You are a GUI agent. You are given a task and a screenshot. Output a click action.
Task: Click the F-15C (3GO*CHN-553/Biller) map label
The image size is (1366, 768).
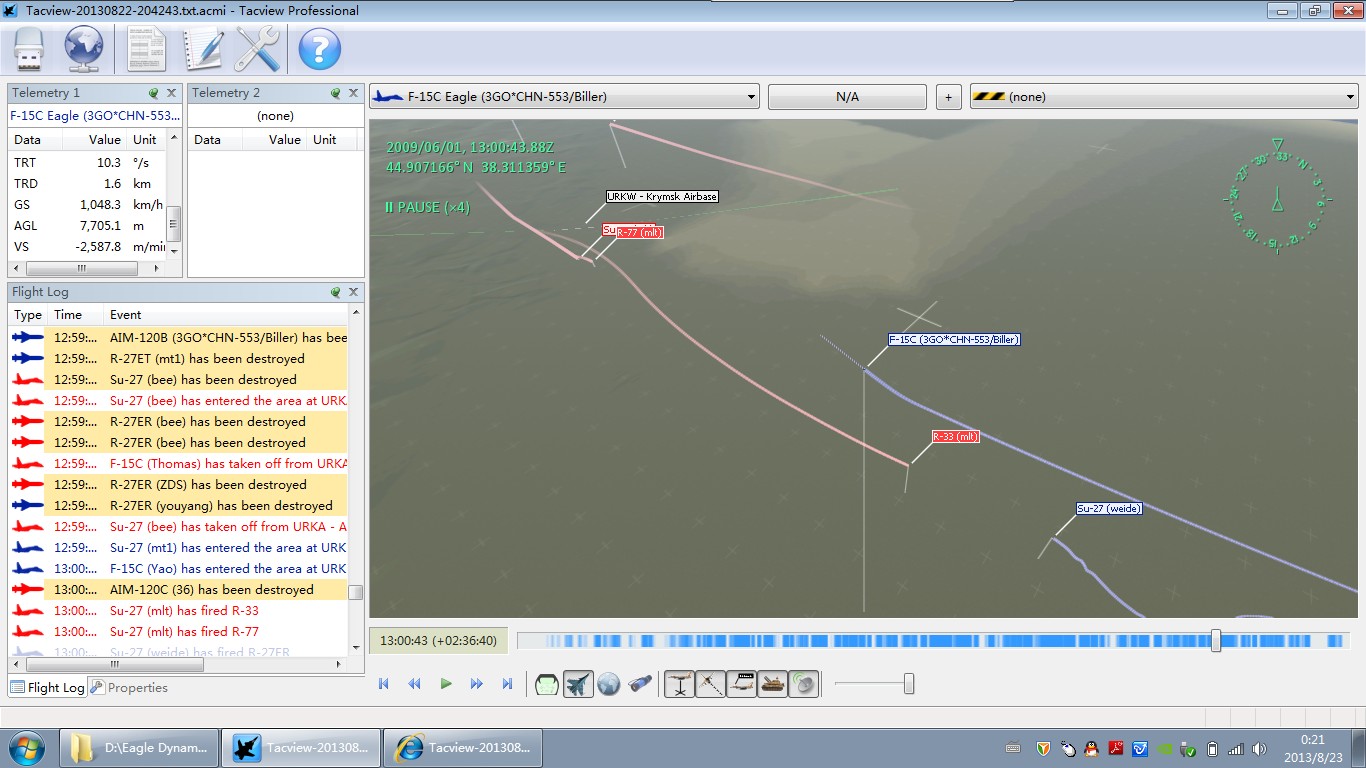[954, 340]
